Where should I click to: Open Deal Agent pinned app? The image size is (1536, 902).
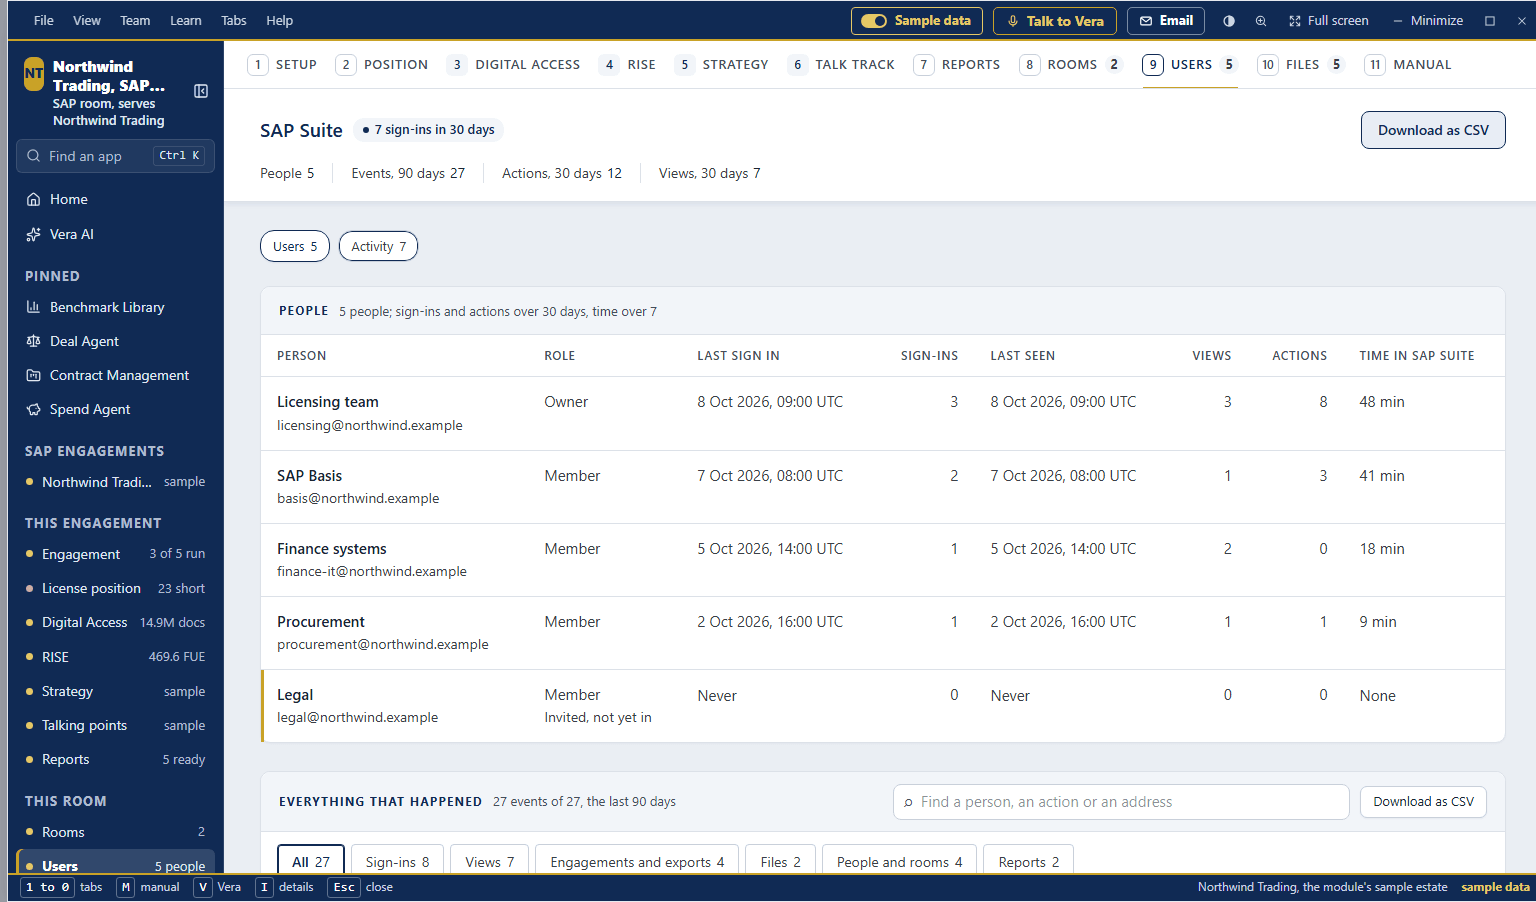pos(116,341)
